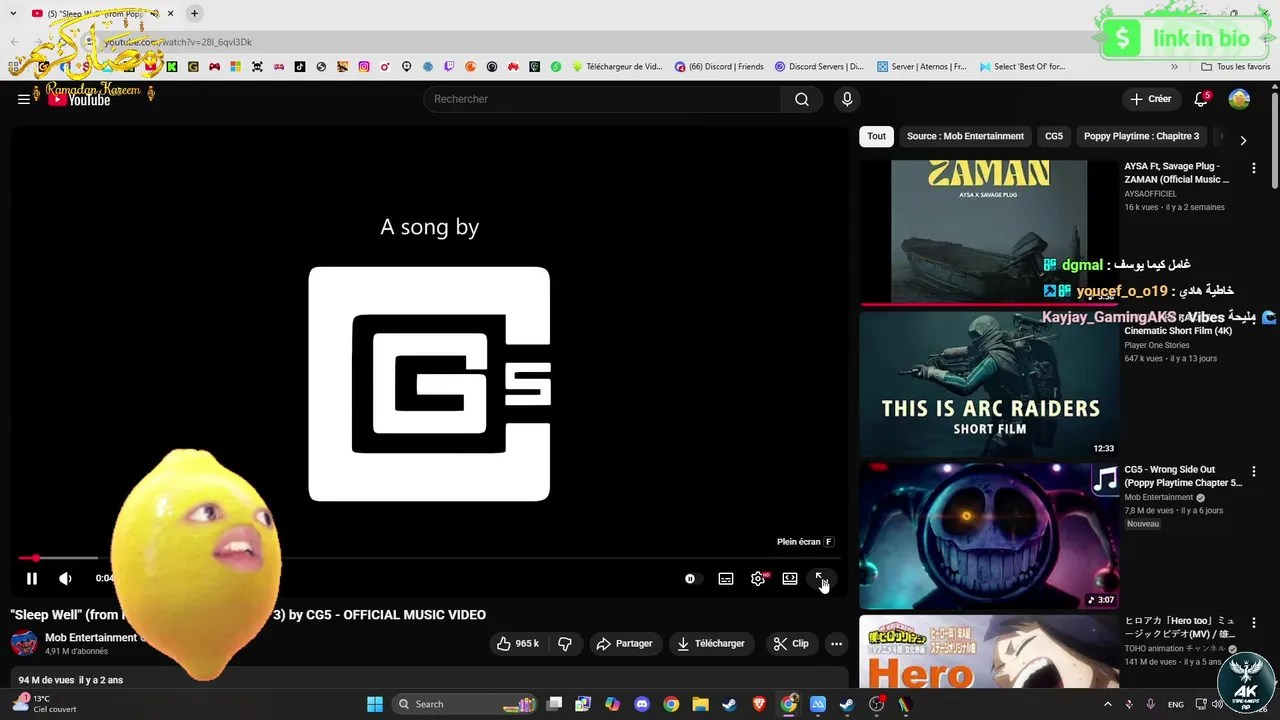Open THIS IS ARC RAIDERS thumbnail
The image size is (1280, 720).
pyautogui.click(x=989, y=384)
